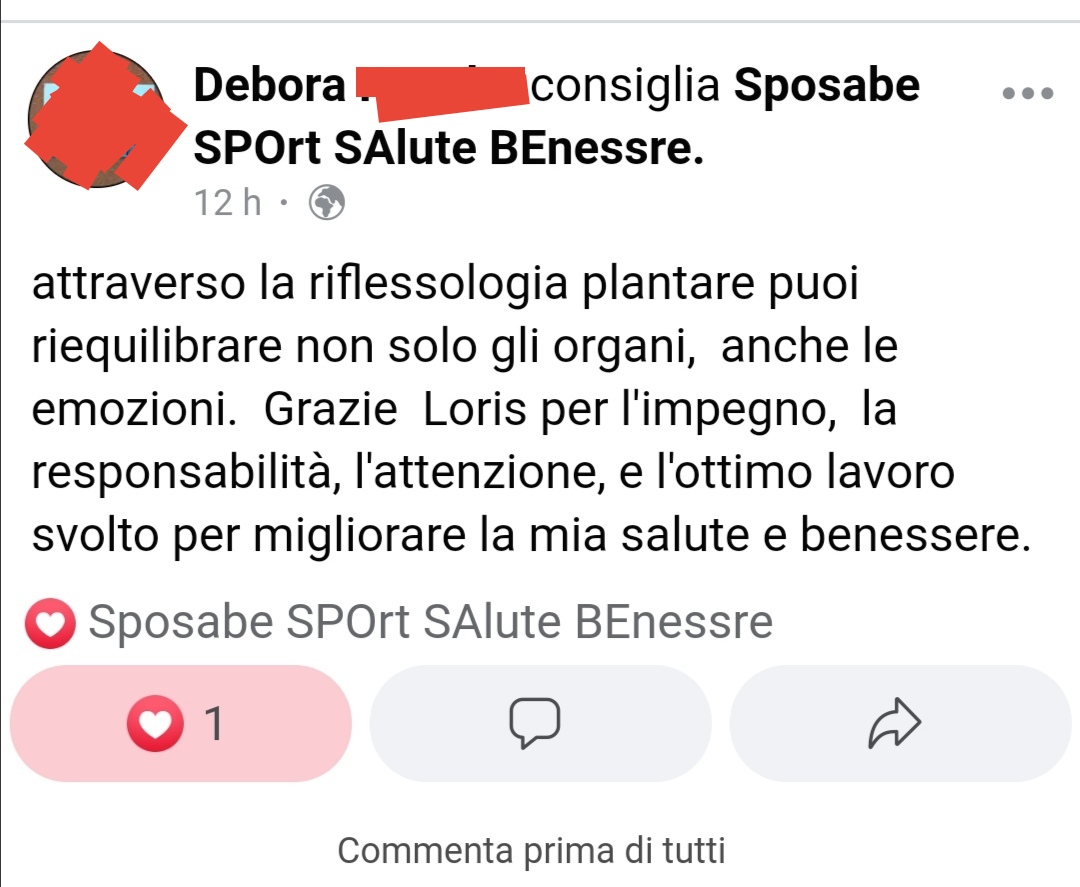This screenshot has width=1080, height=887.
Task: Open the 12 h timestamp link
Action: pyautogui.click(x=228, y=202)
